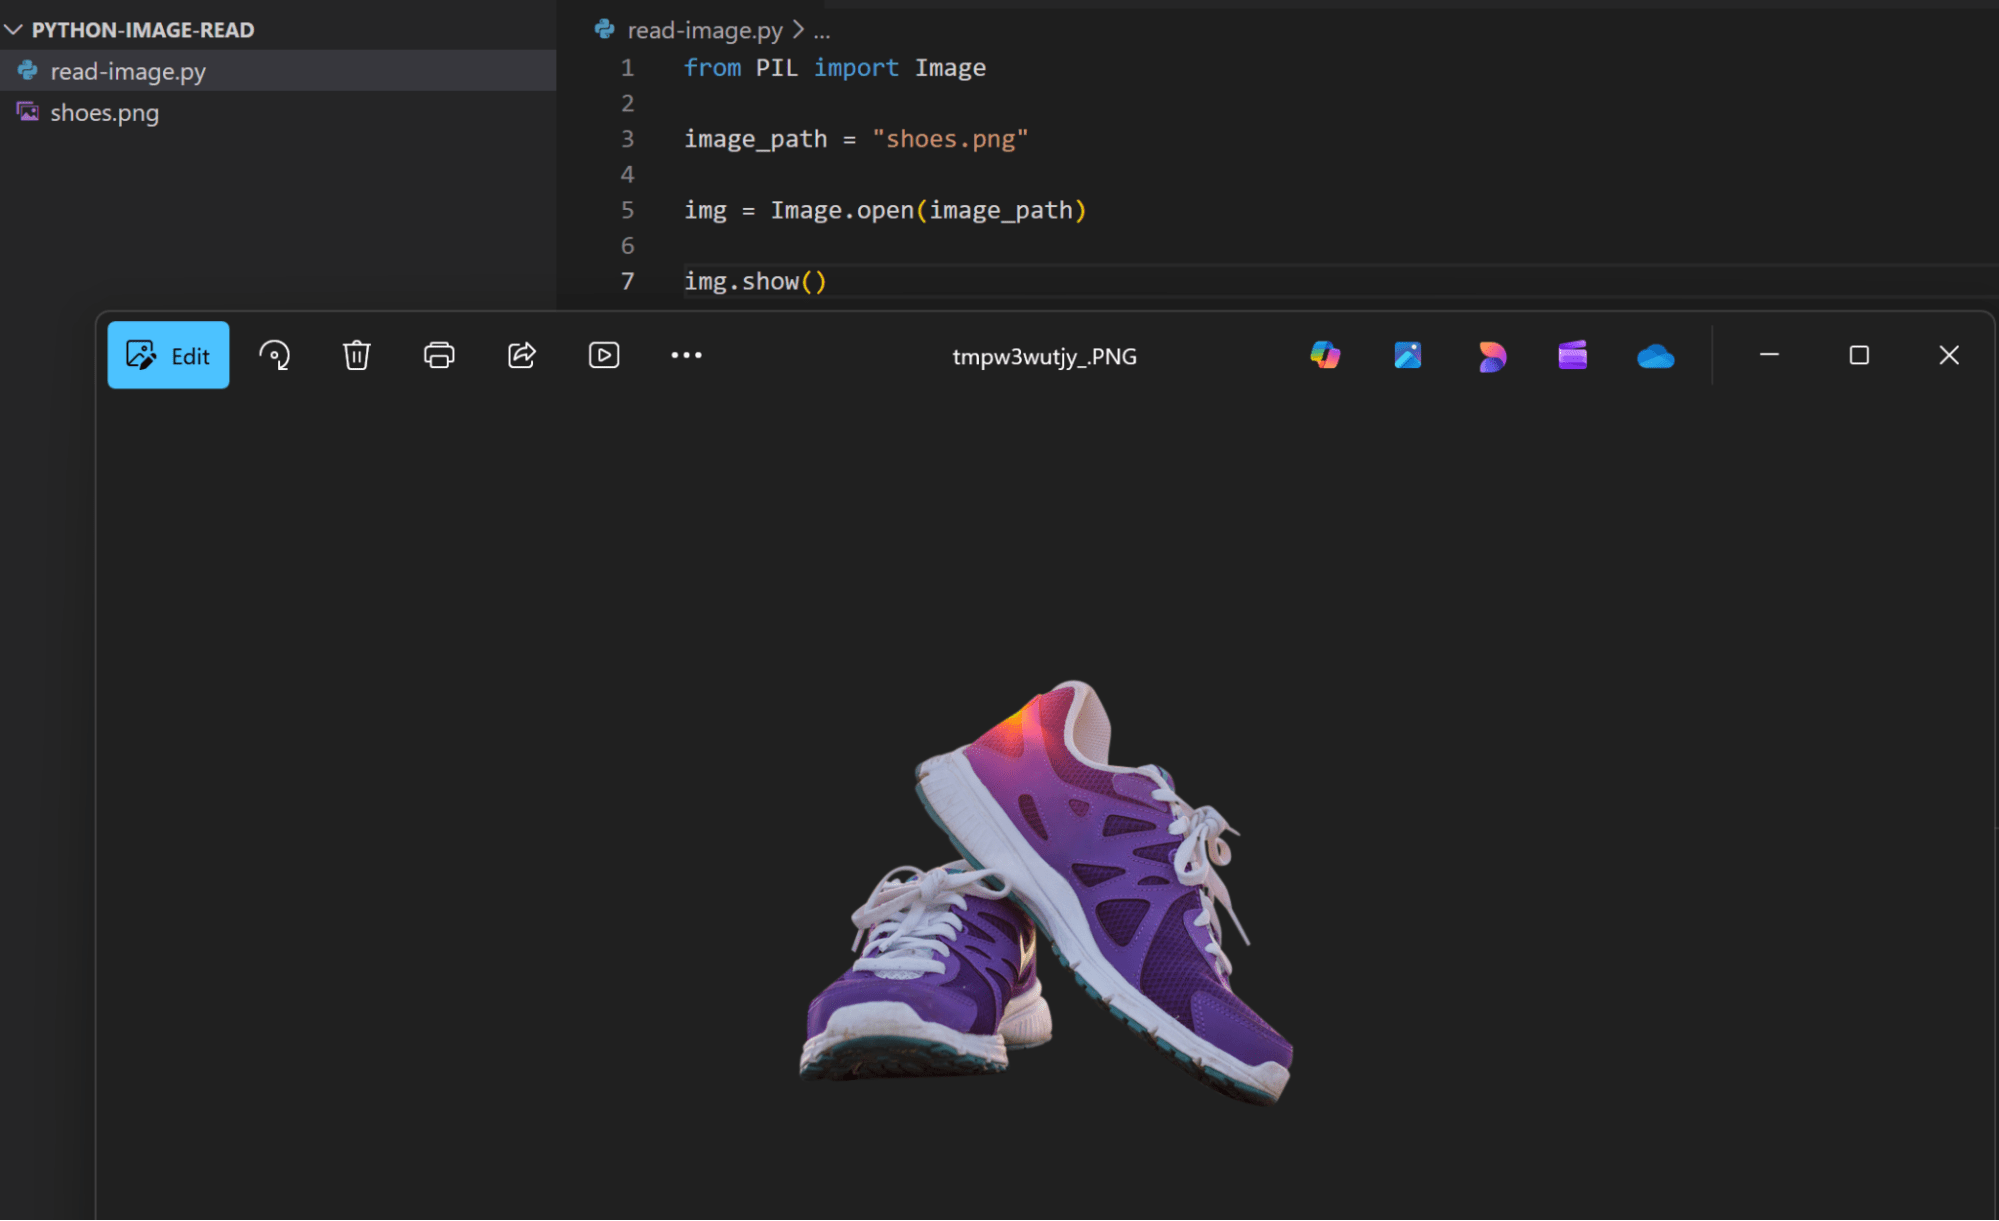Click the Edit image button
1999x1221 pixels.
pos(168,355)
